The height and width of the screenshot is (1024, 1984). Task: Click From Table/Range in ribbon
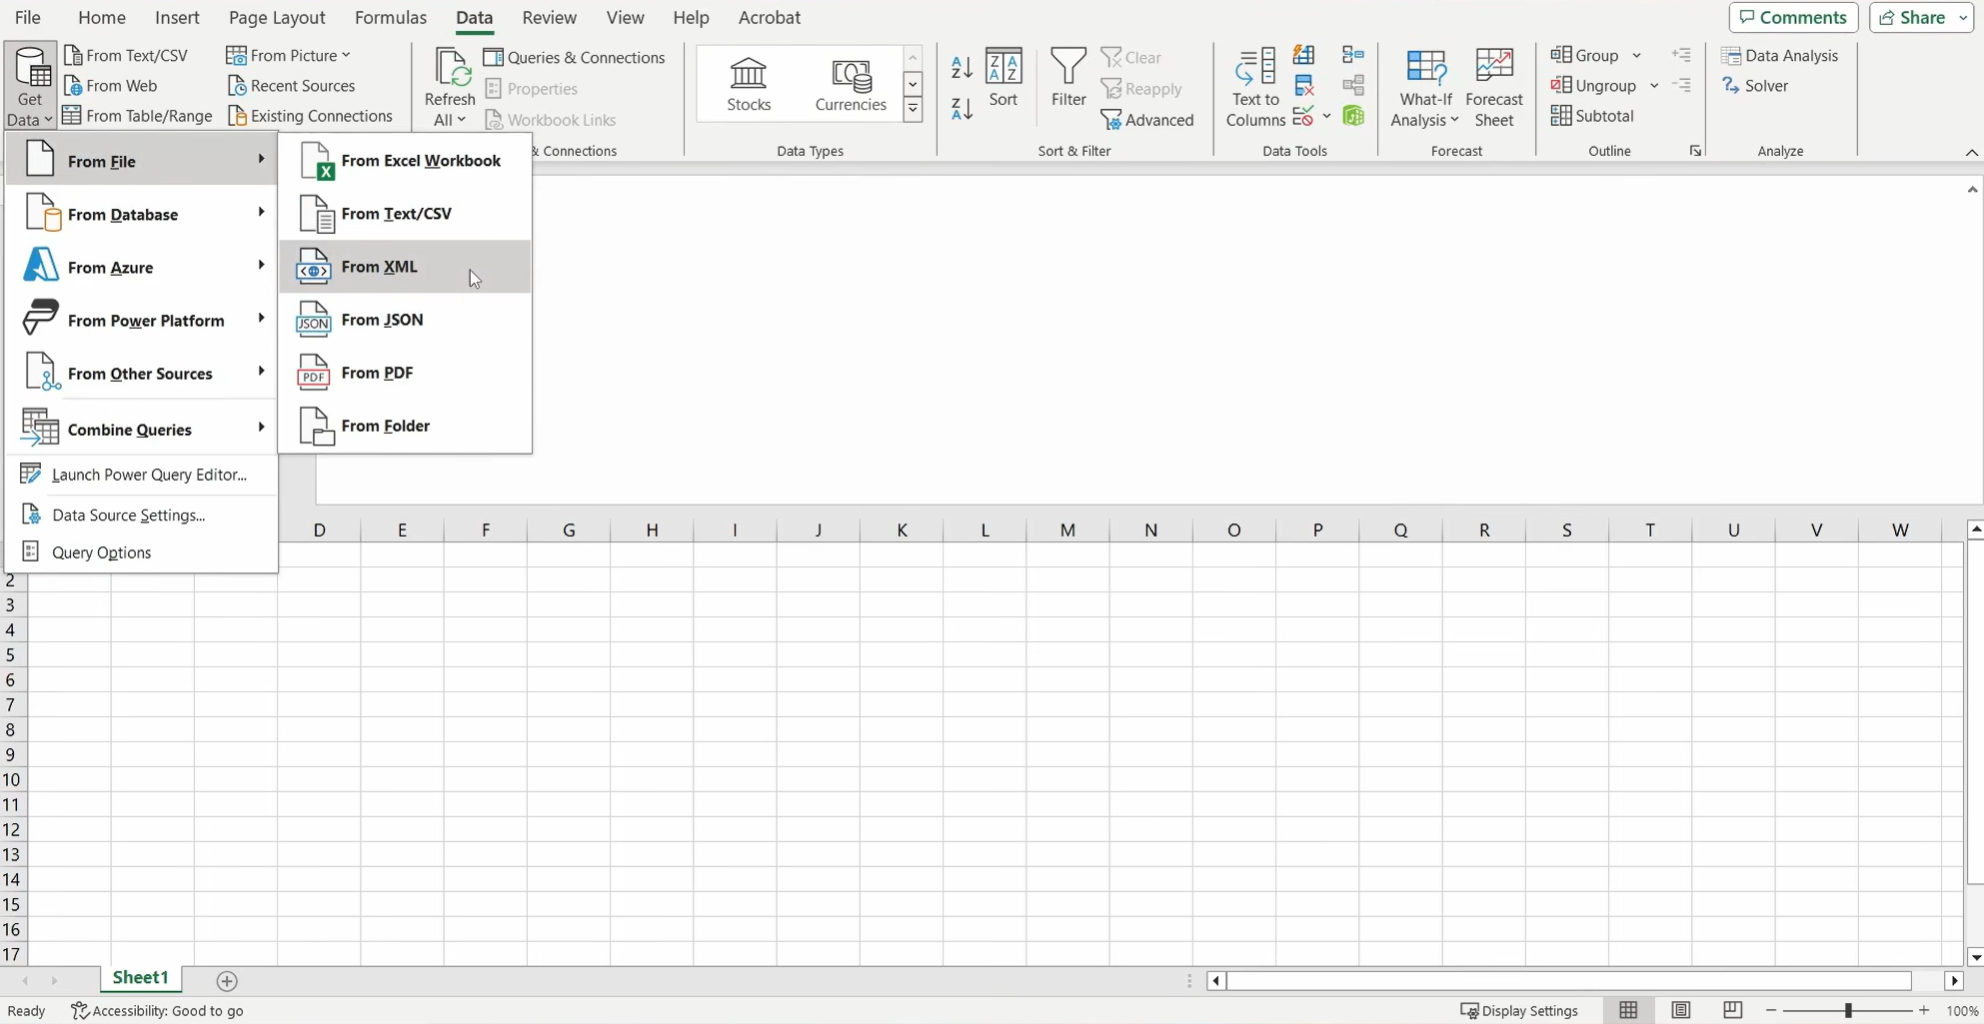click(x=138, y=115)
